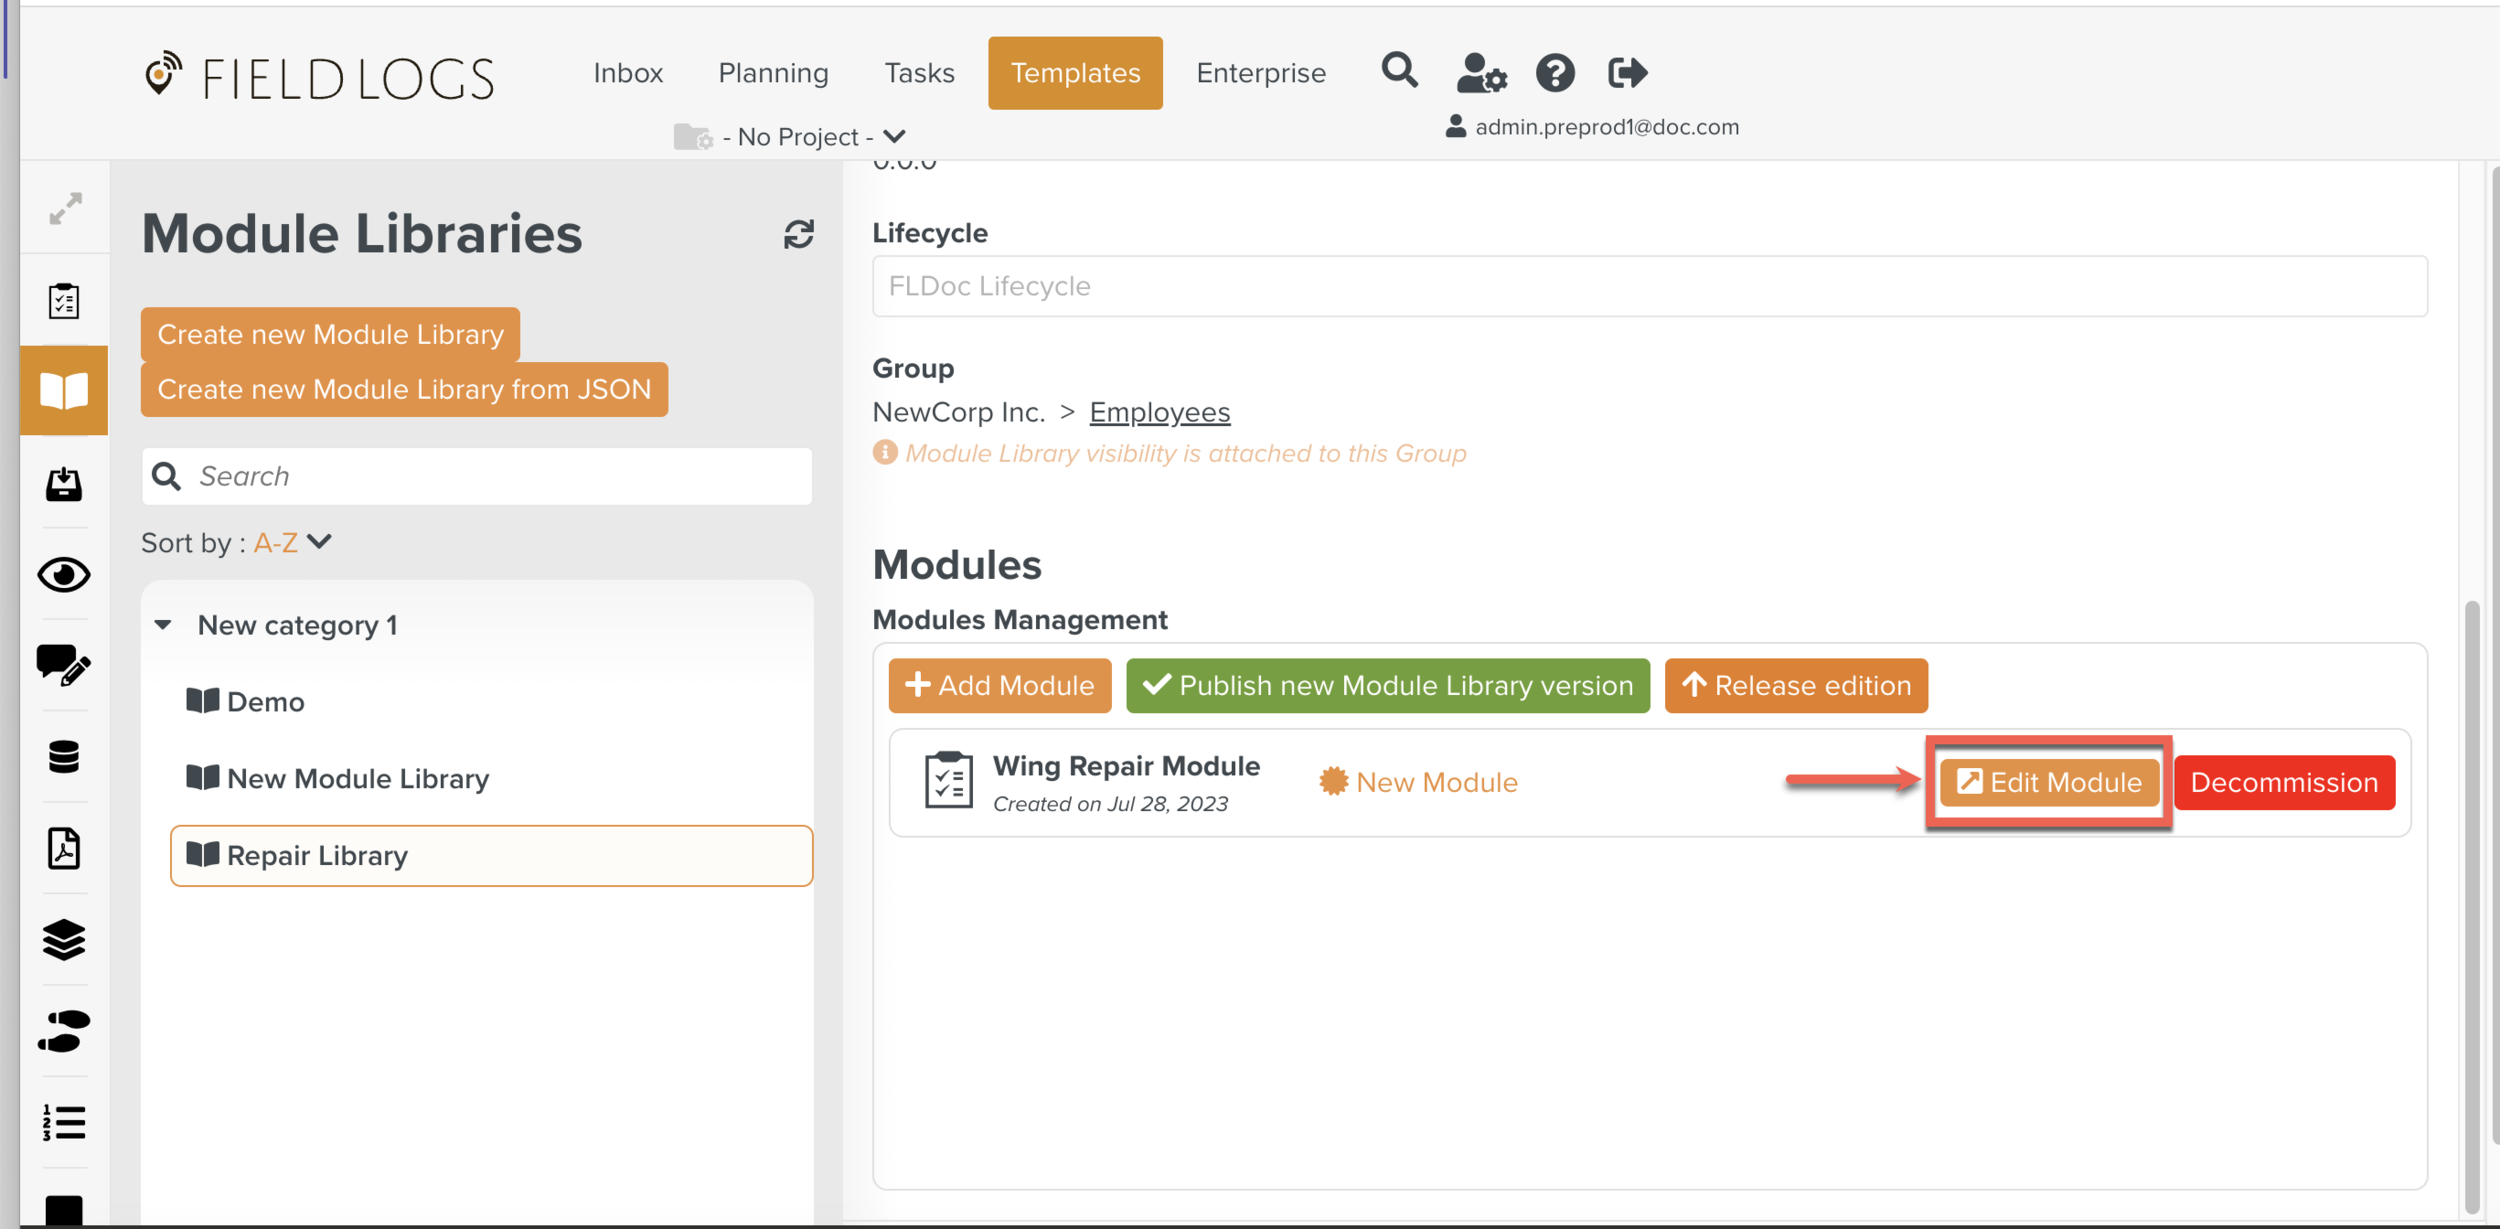Toggle the expand arrows sidebar icon
The height and width of the screenshot is (1229, 2500).
[x=65, y=208]
